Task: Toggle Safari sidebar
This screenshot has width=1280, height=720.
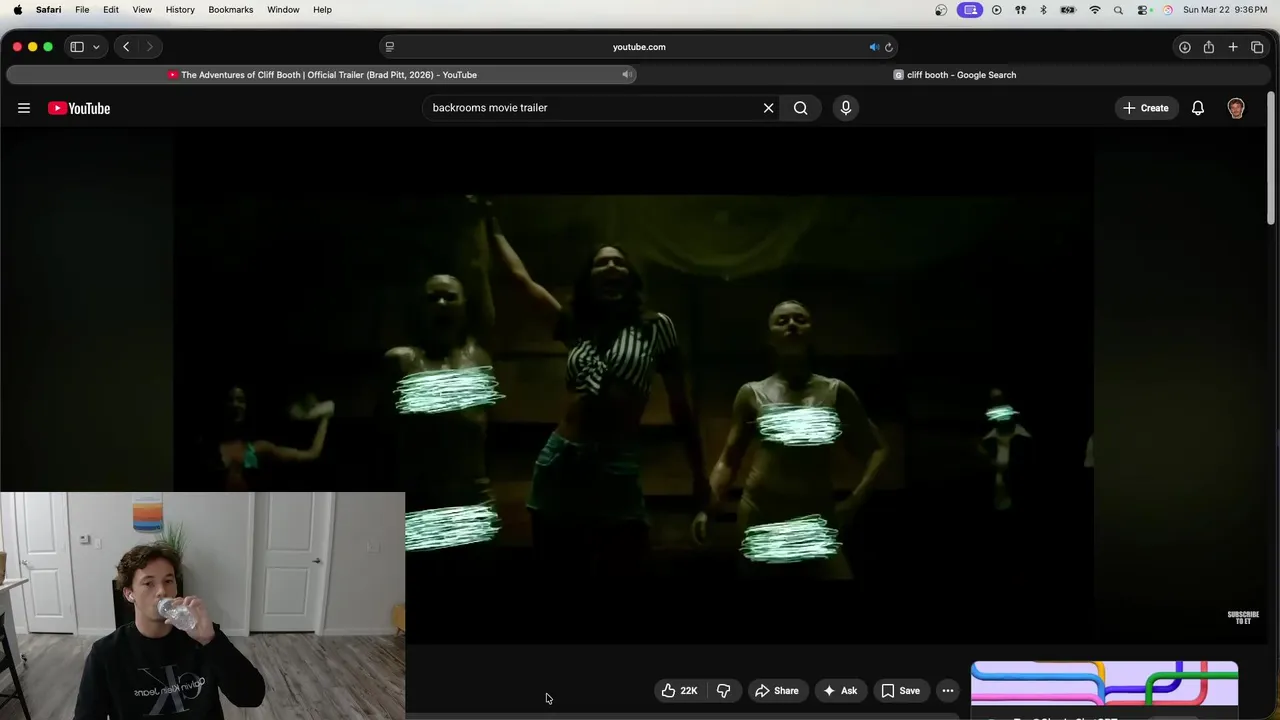Action: [x=77, y=47]
